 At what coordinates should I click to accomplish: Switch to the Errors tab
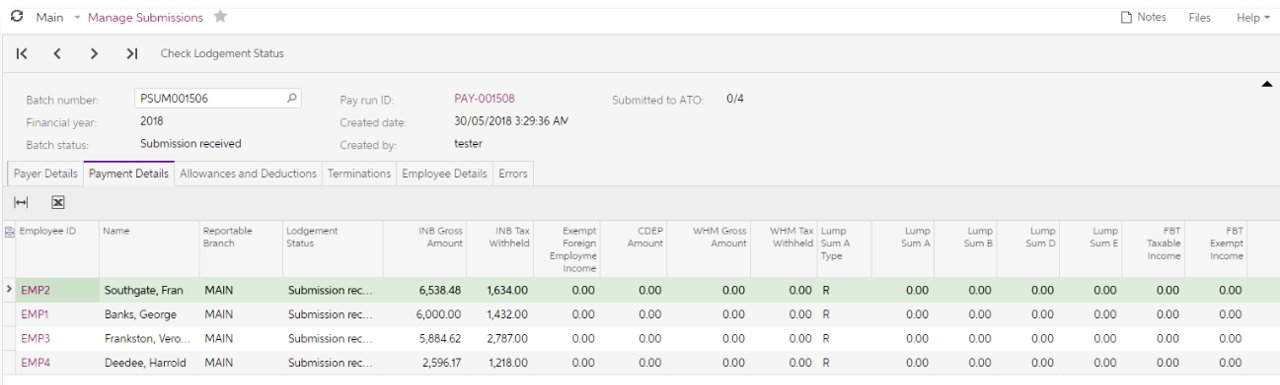tap(514, 173)
